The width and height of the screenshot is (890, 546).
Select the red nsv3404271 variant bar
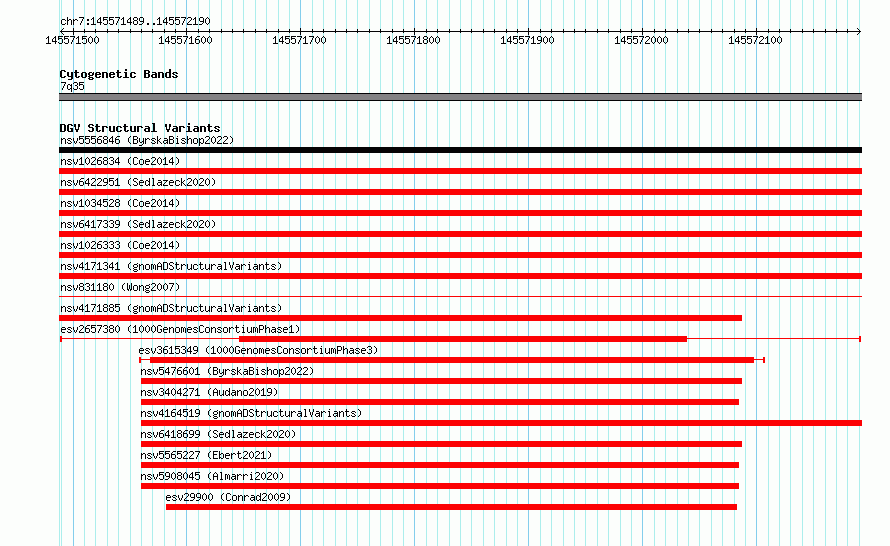[x=440, y=402]
